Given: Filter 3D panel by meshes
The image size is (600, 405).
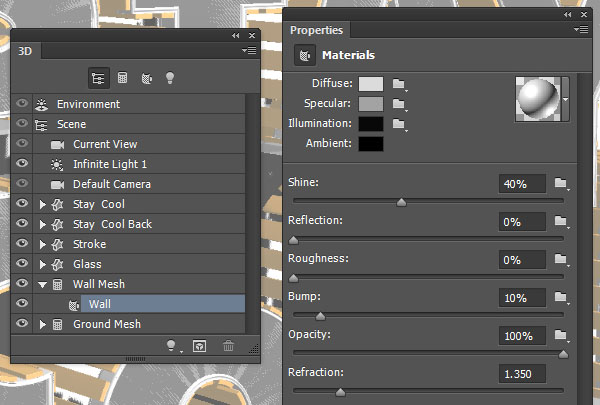Looking at the screenshot, I should (x=122, y=78).
